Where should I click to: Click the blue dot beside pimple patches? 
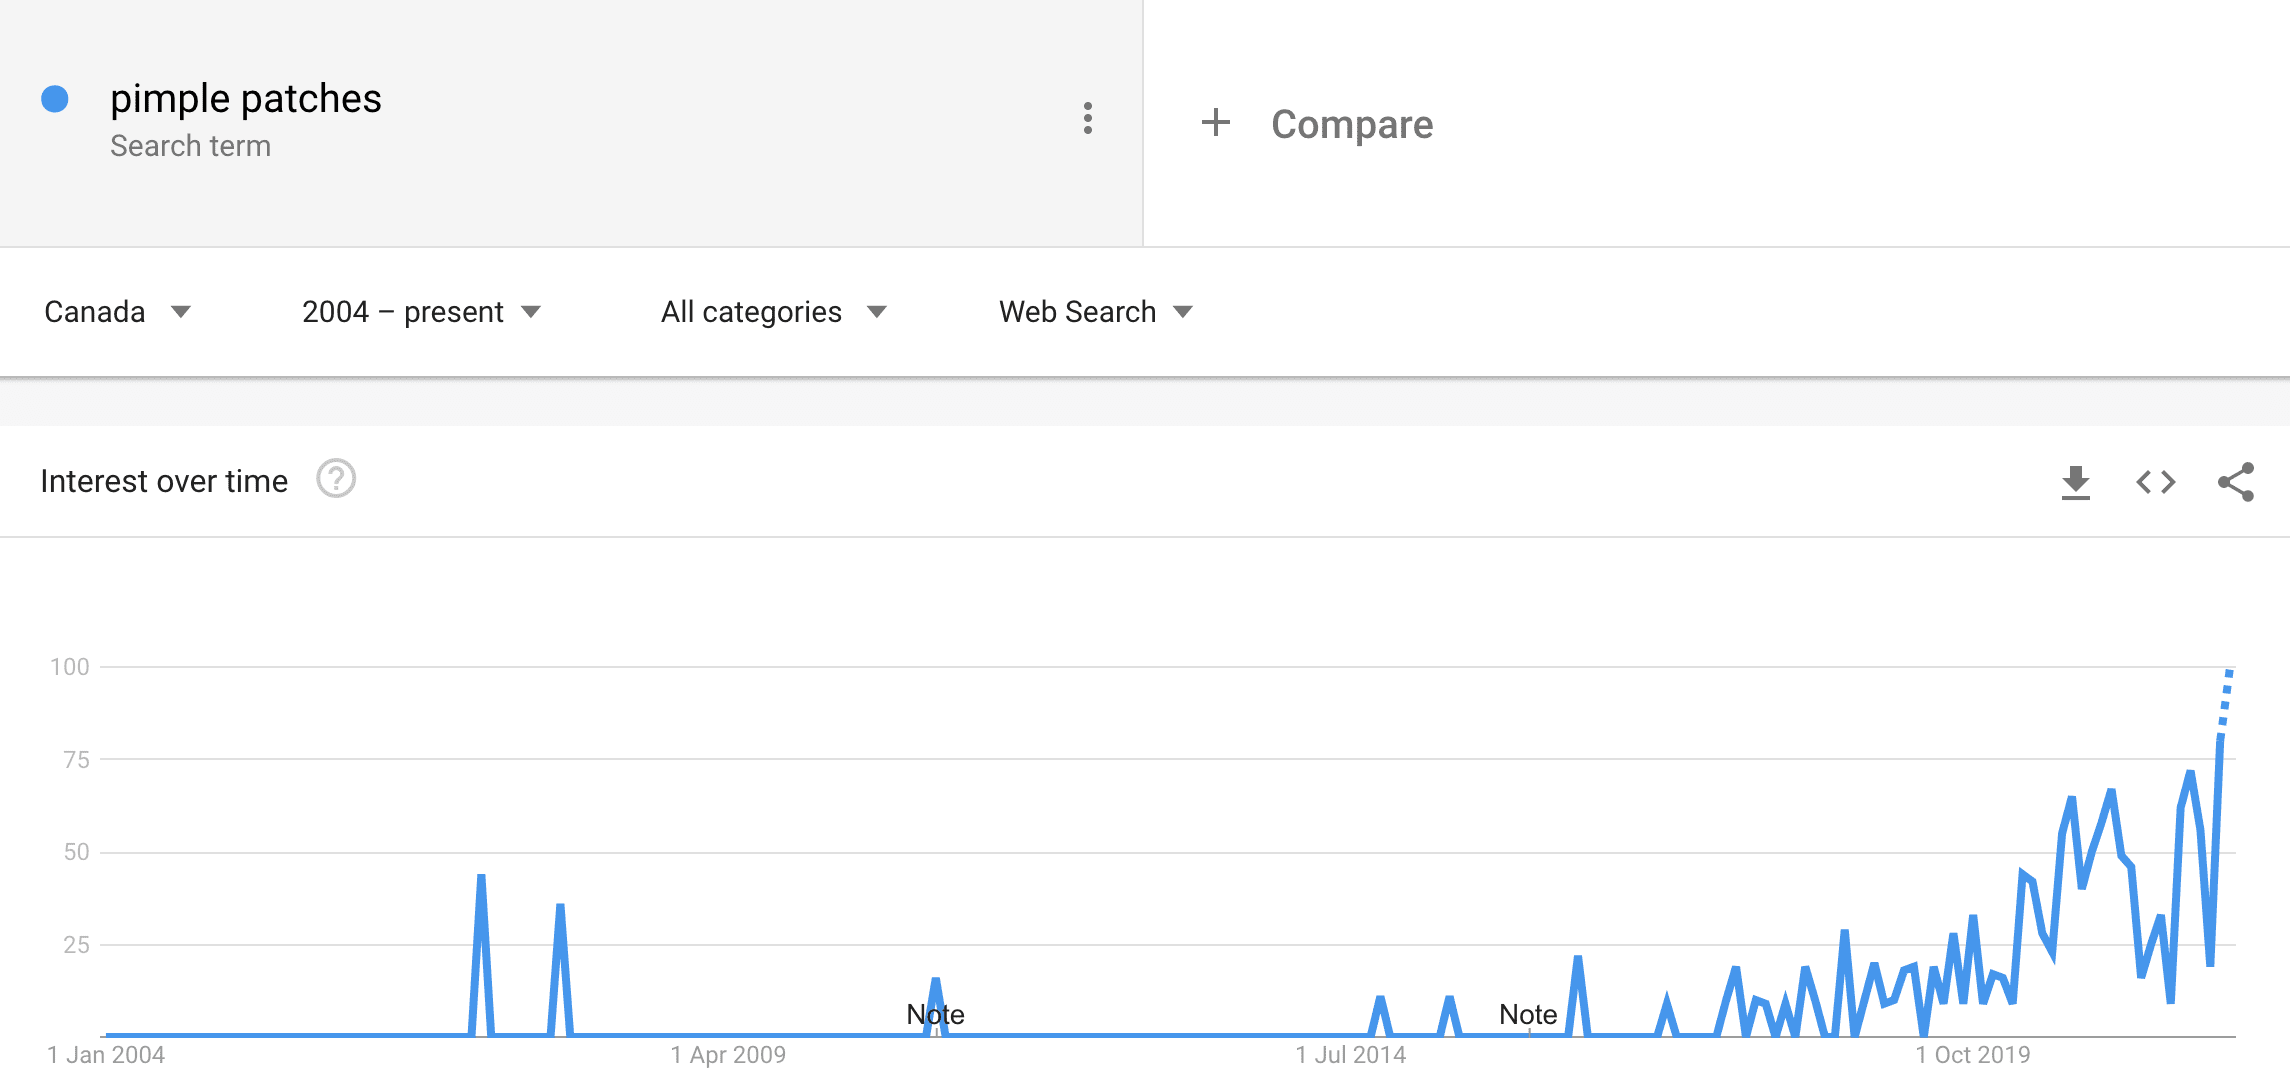[55, 99]
